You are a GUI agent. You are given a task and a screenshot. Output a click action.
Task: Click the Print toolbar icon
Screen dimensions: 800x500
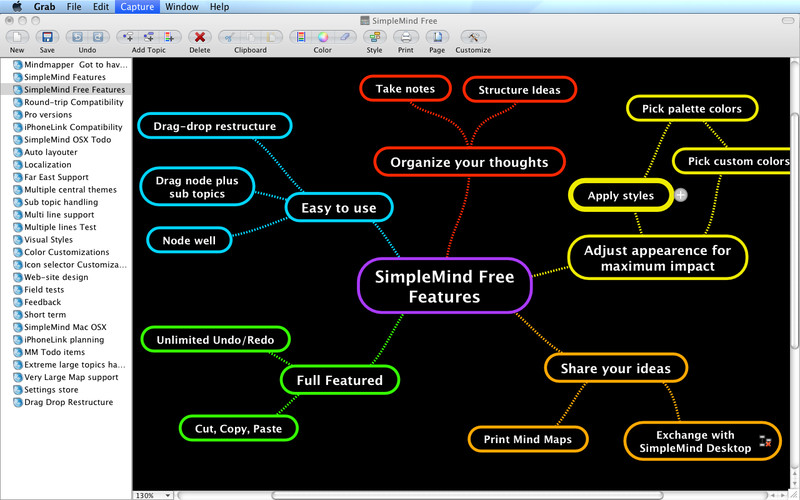click(406, 37)
